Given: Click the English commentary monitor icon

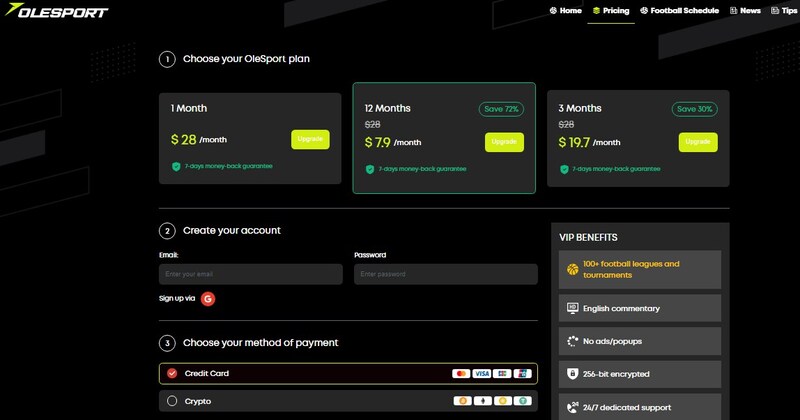Looking at the screenshot, I should (x=573, y=307).
